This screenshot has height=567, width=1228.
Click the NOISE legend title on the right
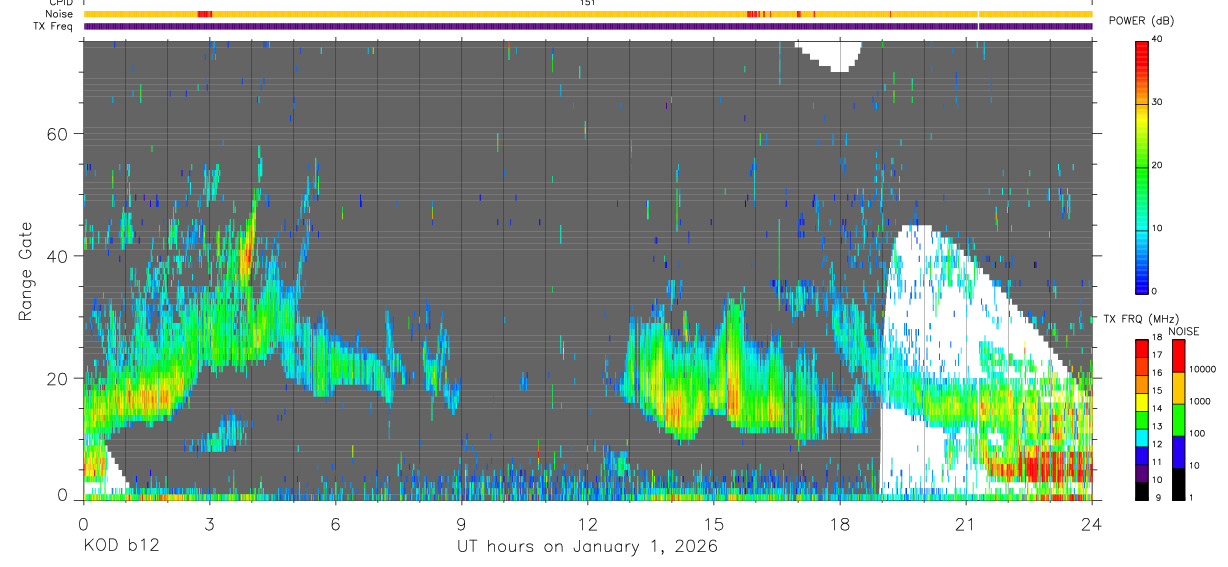pos(1183,332)
